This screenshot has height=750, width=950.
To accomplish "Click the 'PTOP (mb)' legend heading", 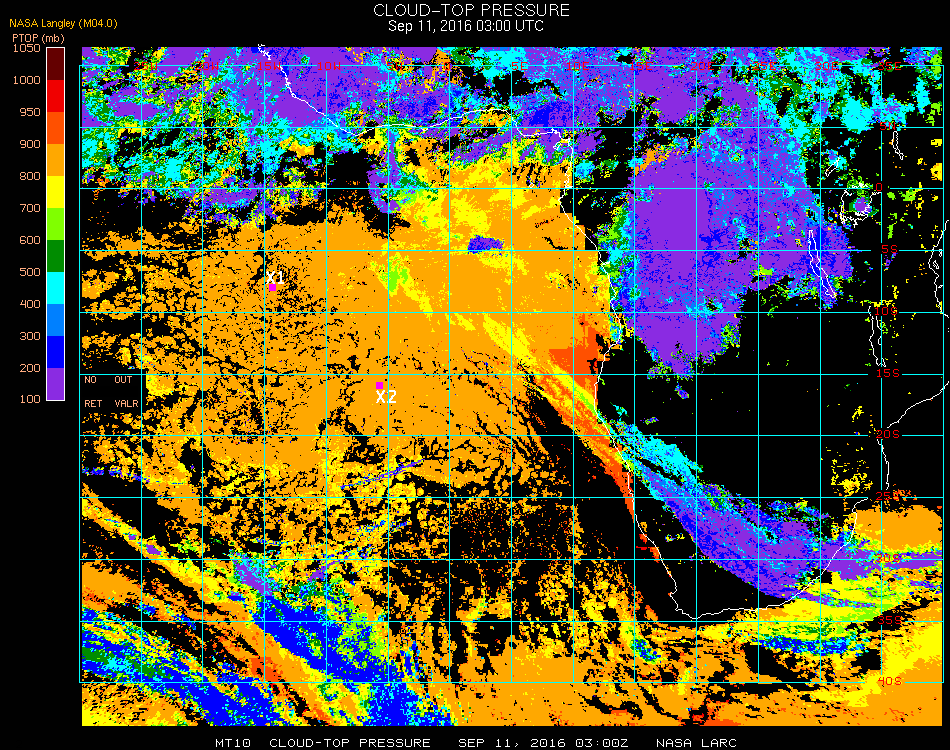I will coord(38,38).
